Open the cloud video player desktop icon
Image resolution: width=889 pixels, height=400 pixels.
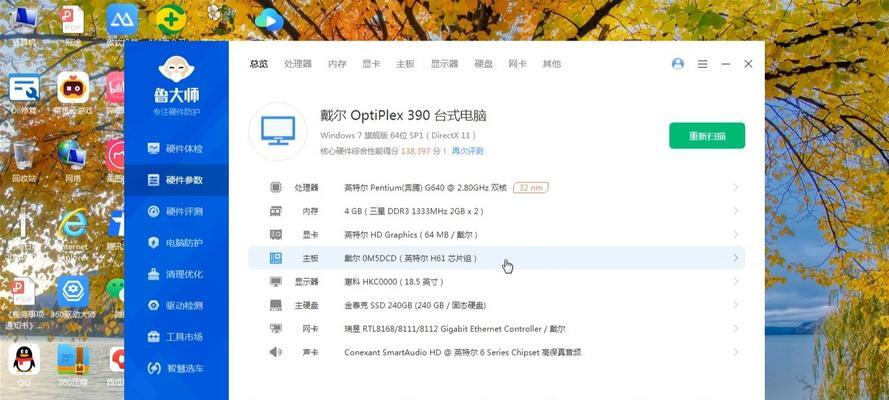(x=269, y=21)
